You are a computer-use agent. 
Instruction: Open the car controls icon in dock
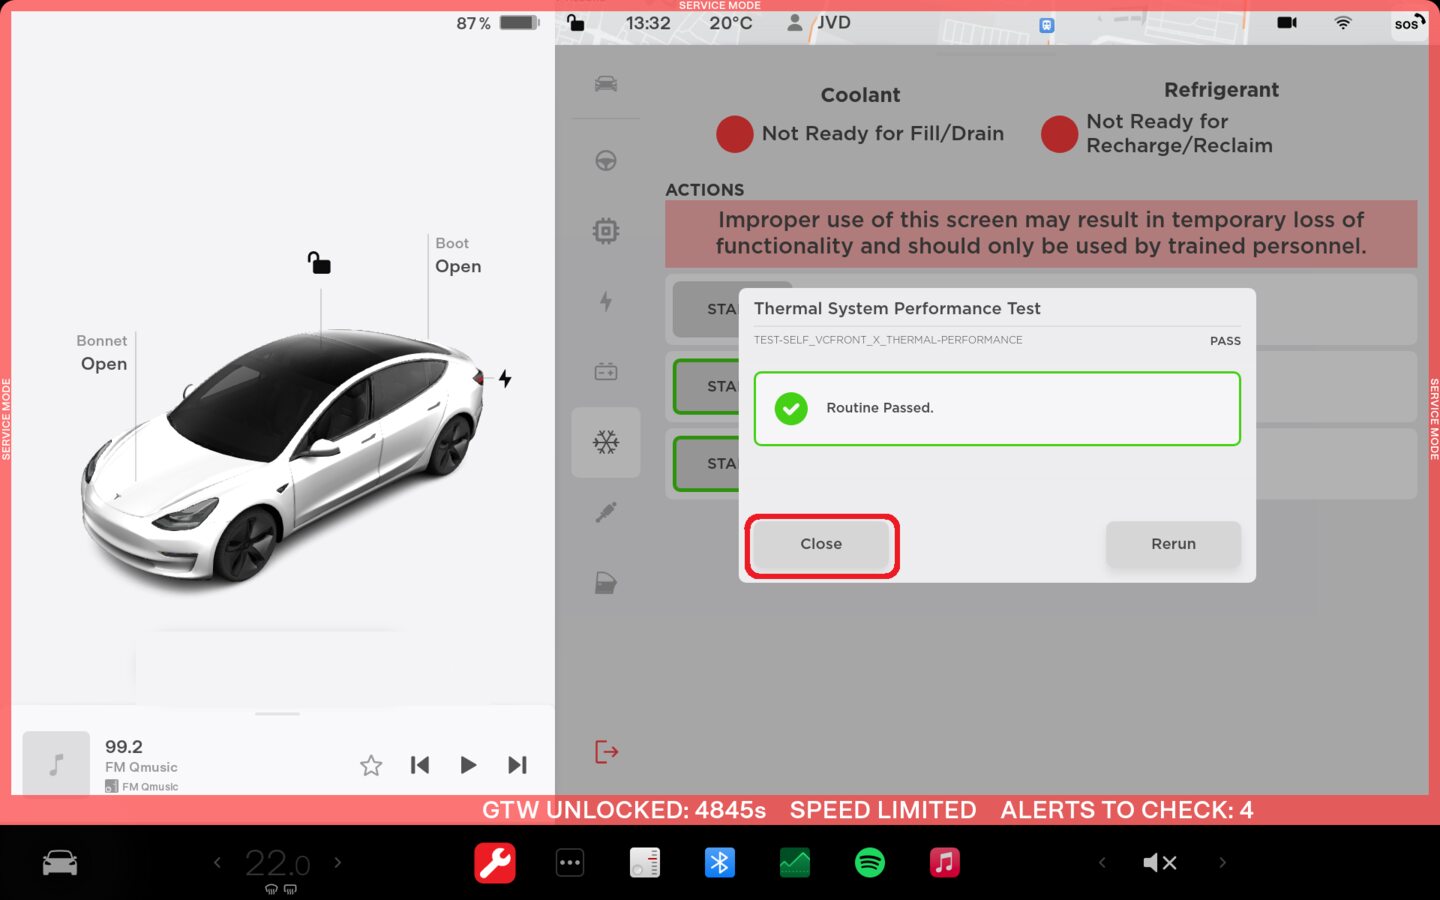coord(60,862)
